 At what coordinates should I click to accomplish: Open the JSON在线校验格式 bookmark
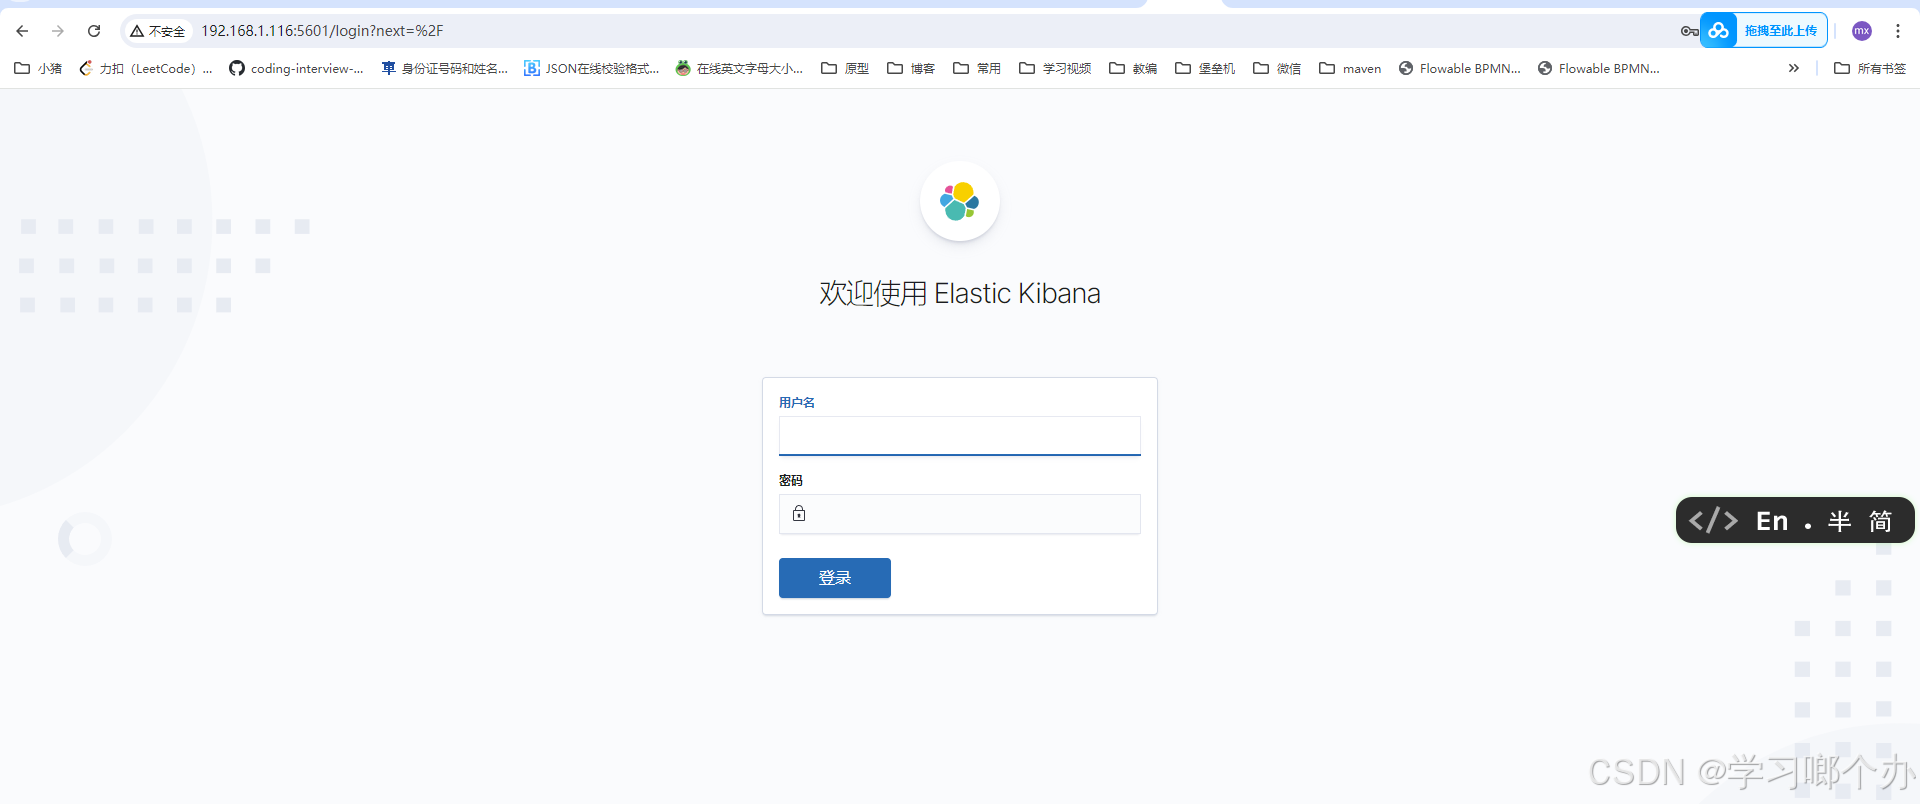(592, 68)
